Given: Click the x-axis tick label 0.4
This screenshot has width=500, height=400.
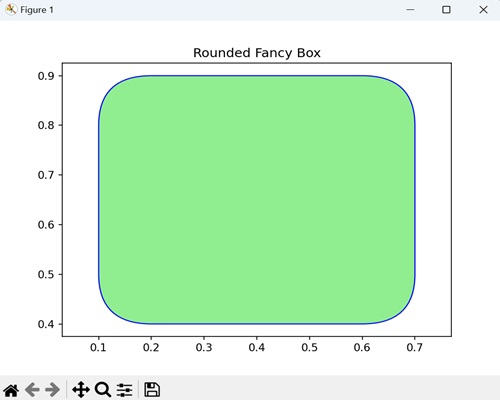Looking at the screenshot, I should [257, 347].
